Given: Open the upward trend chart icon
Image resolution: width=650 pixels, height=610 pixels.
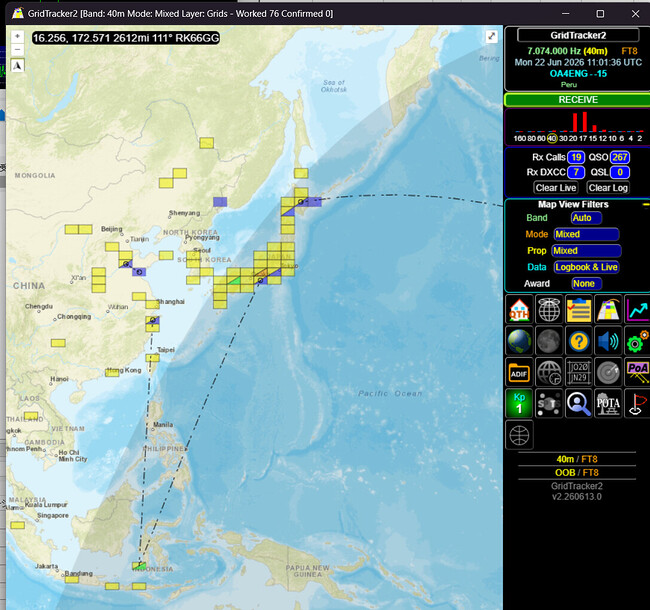Looking at the screenshot, I should pyautogui.click(x=637, y=309).
